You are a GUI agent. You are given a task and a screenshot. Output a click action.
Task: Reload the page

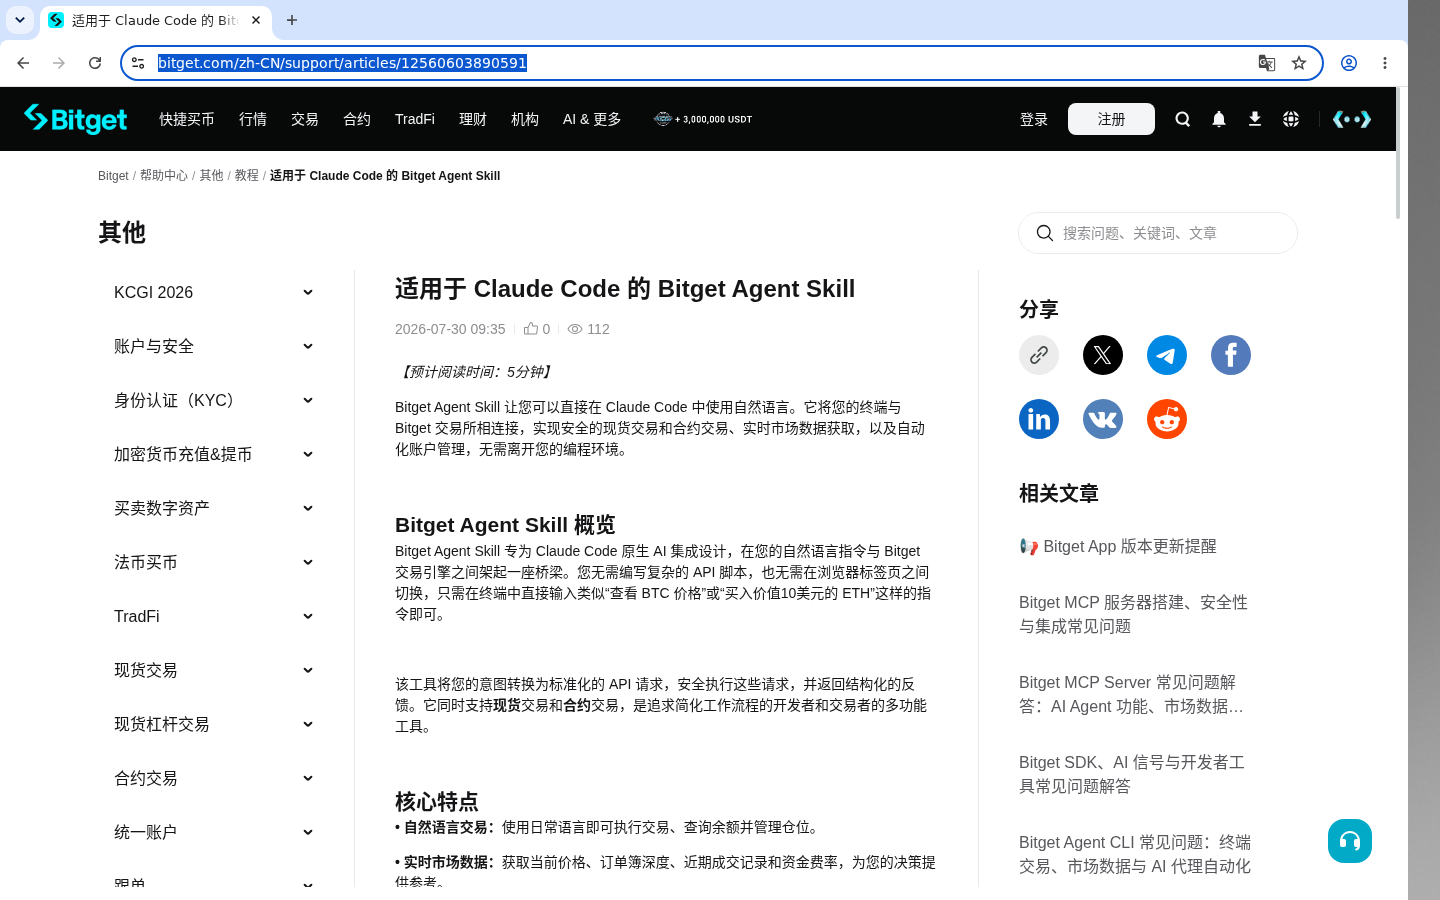pos(95,63)
